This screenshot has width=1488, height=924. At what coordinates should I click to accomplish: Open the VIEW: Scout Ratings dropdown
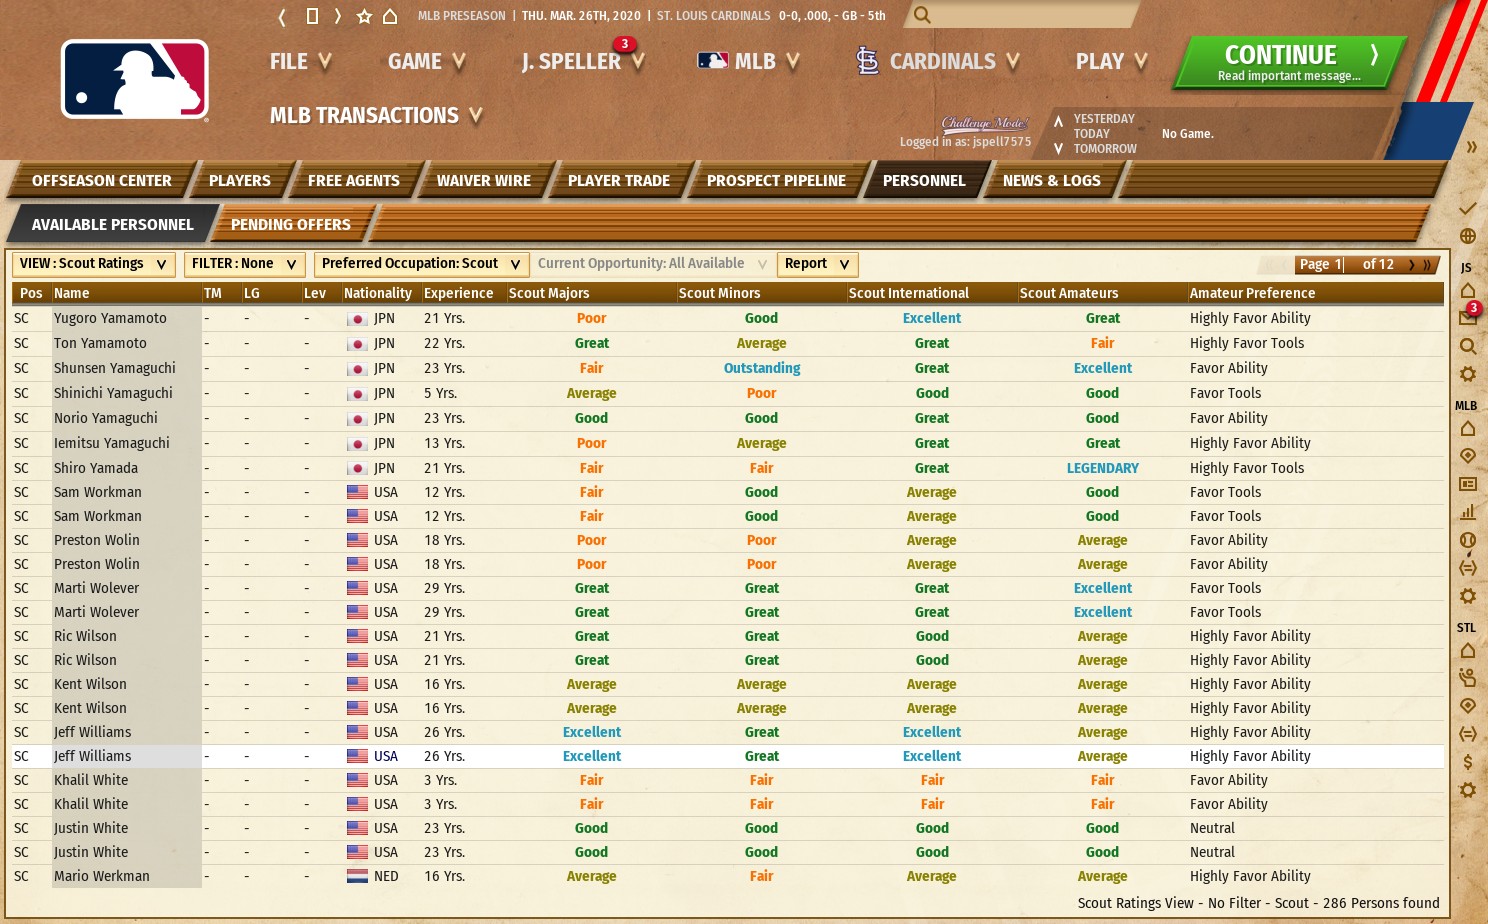click(x=93, y=264)
